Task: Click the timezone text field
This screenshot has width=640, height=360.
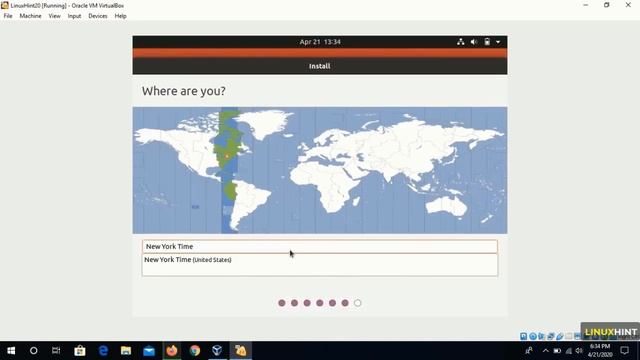Action: pos(320,247)
